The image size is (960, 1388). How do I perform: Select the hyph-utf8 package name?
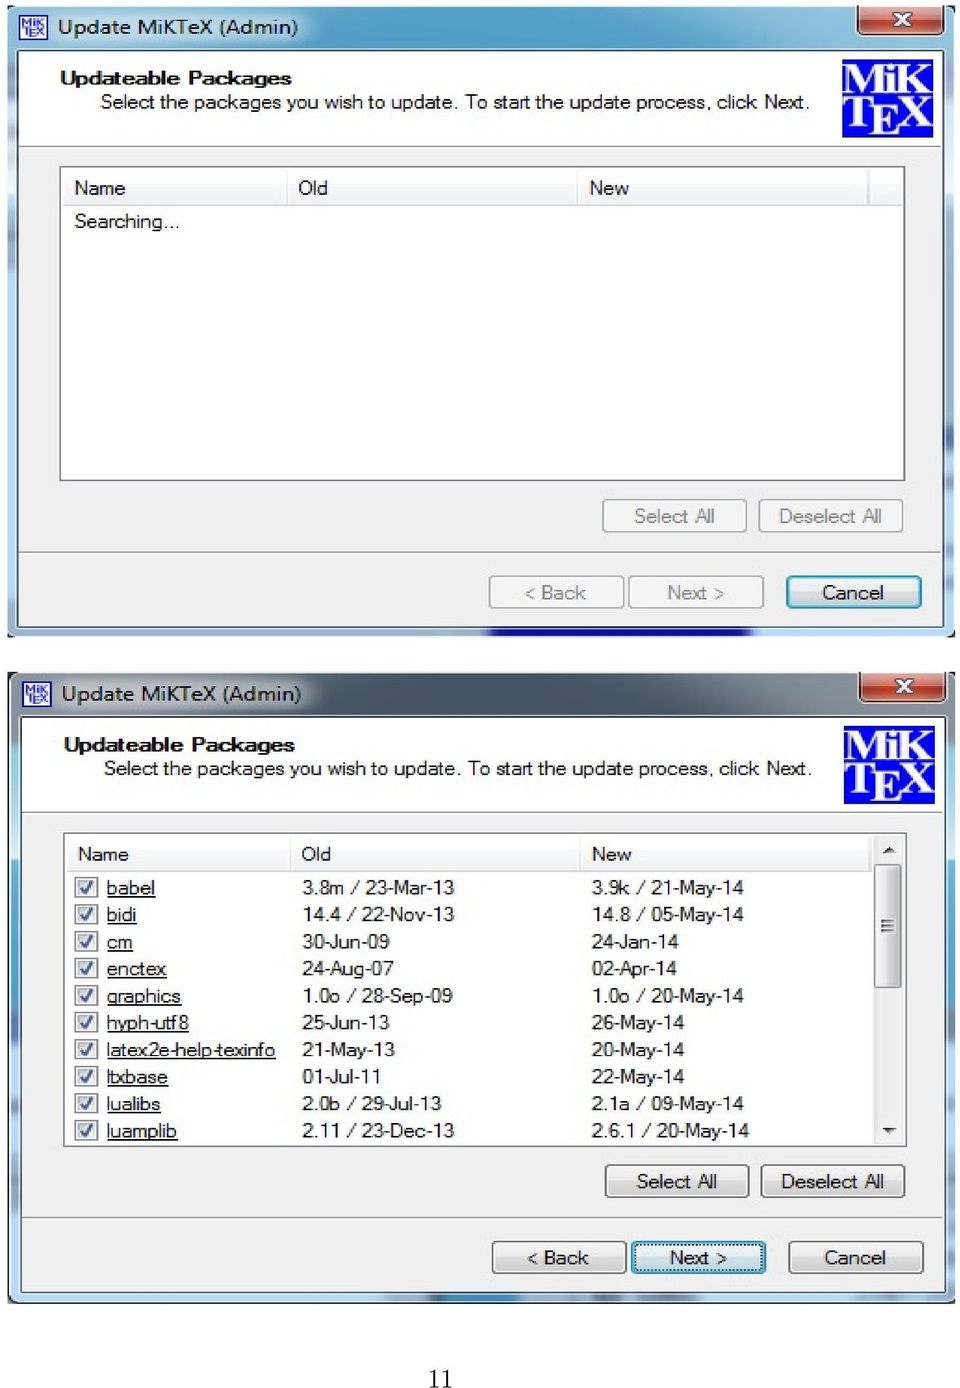click(147, 1022)
